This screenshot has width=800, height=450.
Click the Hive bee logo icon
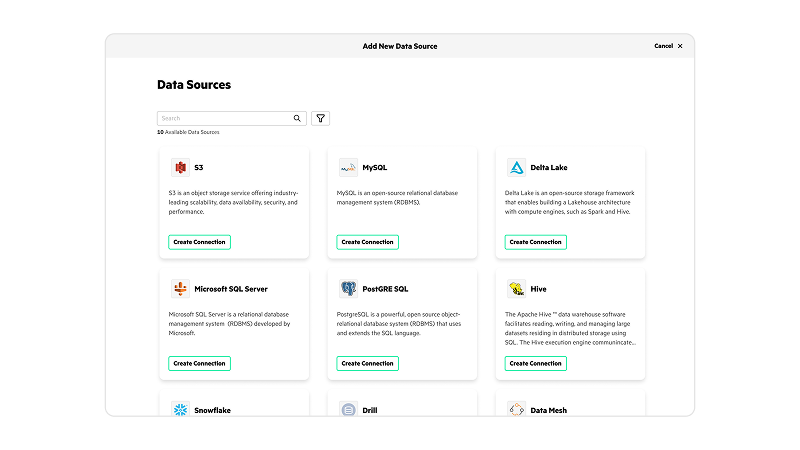[516, 289]
